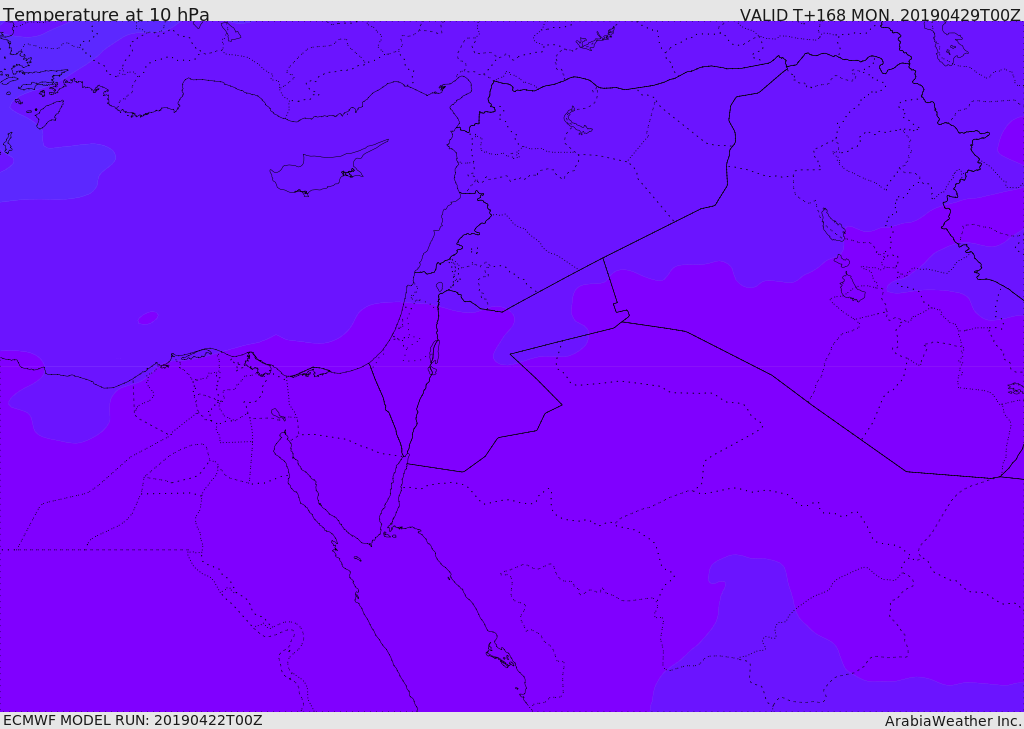Click the 'ArabiaWeather Inc.' credit text
This screenshot has width=1024, height=729.
(953, 721)
